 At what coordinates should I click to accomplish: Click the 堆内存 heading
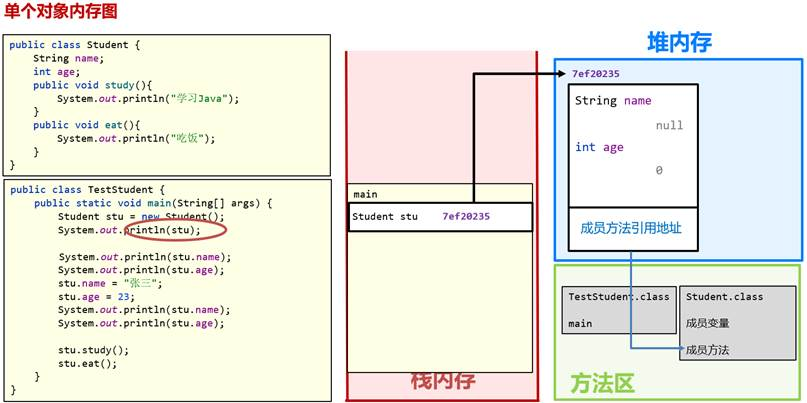pyautogui.click(x=679, y=42)
